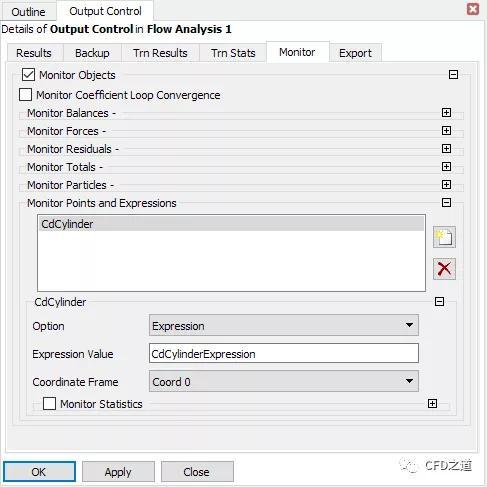Viewport: 487px width, 487px height.
Task: Enable Monitor Coefficient Loop Convergence
Action: pos(26,95)
